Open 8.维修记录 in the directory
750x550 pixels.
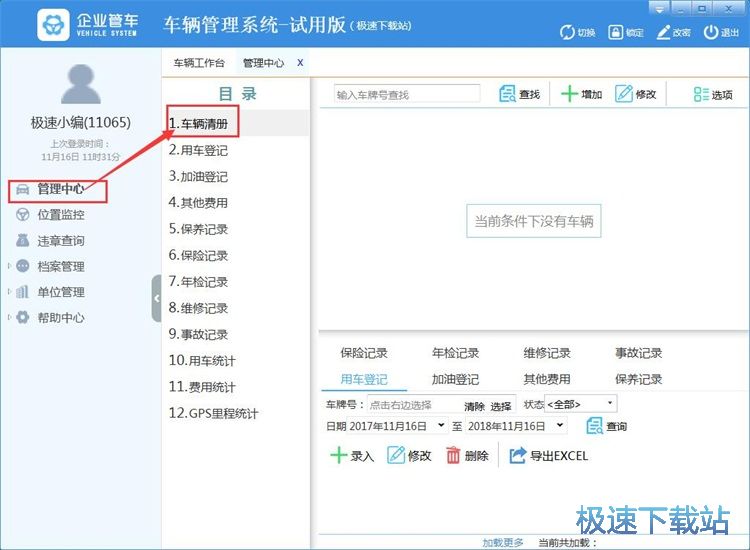click(x=198, y=308)
